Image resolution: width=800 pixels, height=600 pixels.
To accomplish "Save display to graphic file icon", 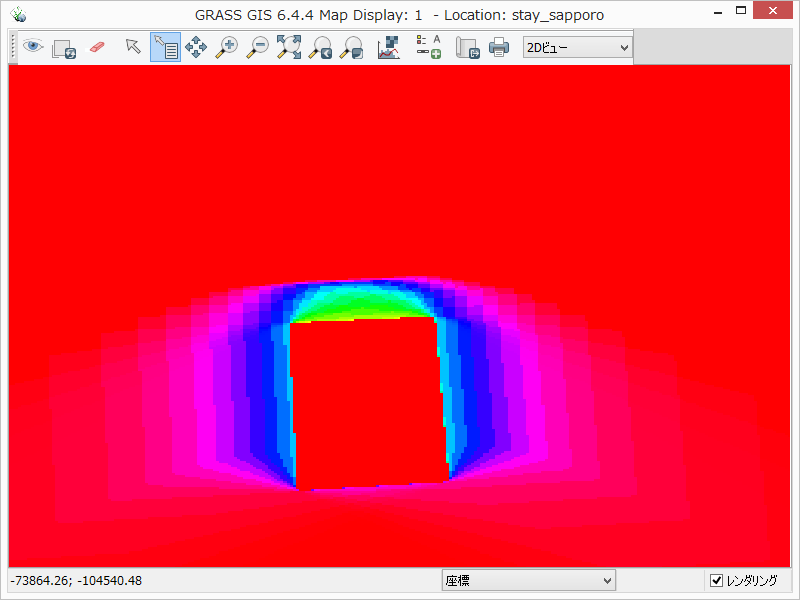I will point(468,47).
